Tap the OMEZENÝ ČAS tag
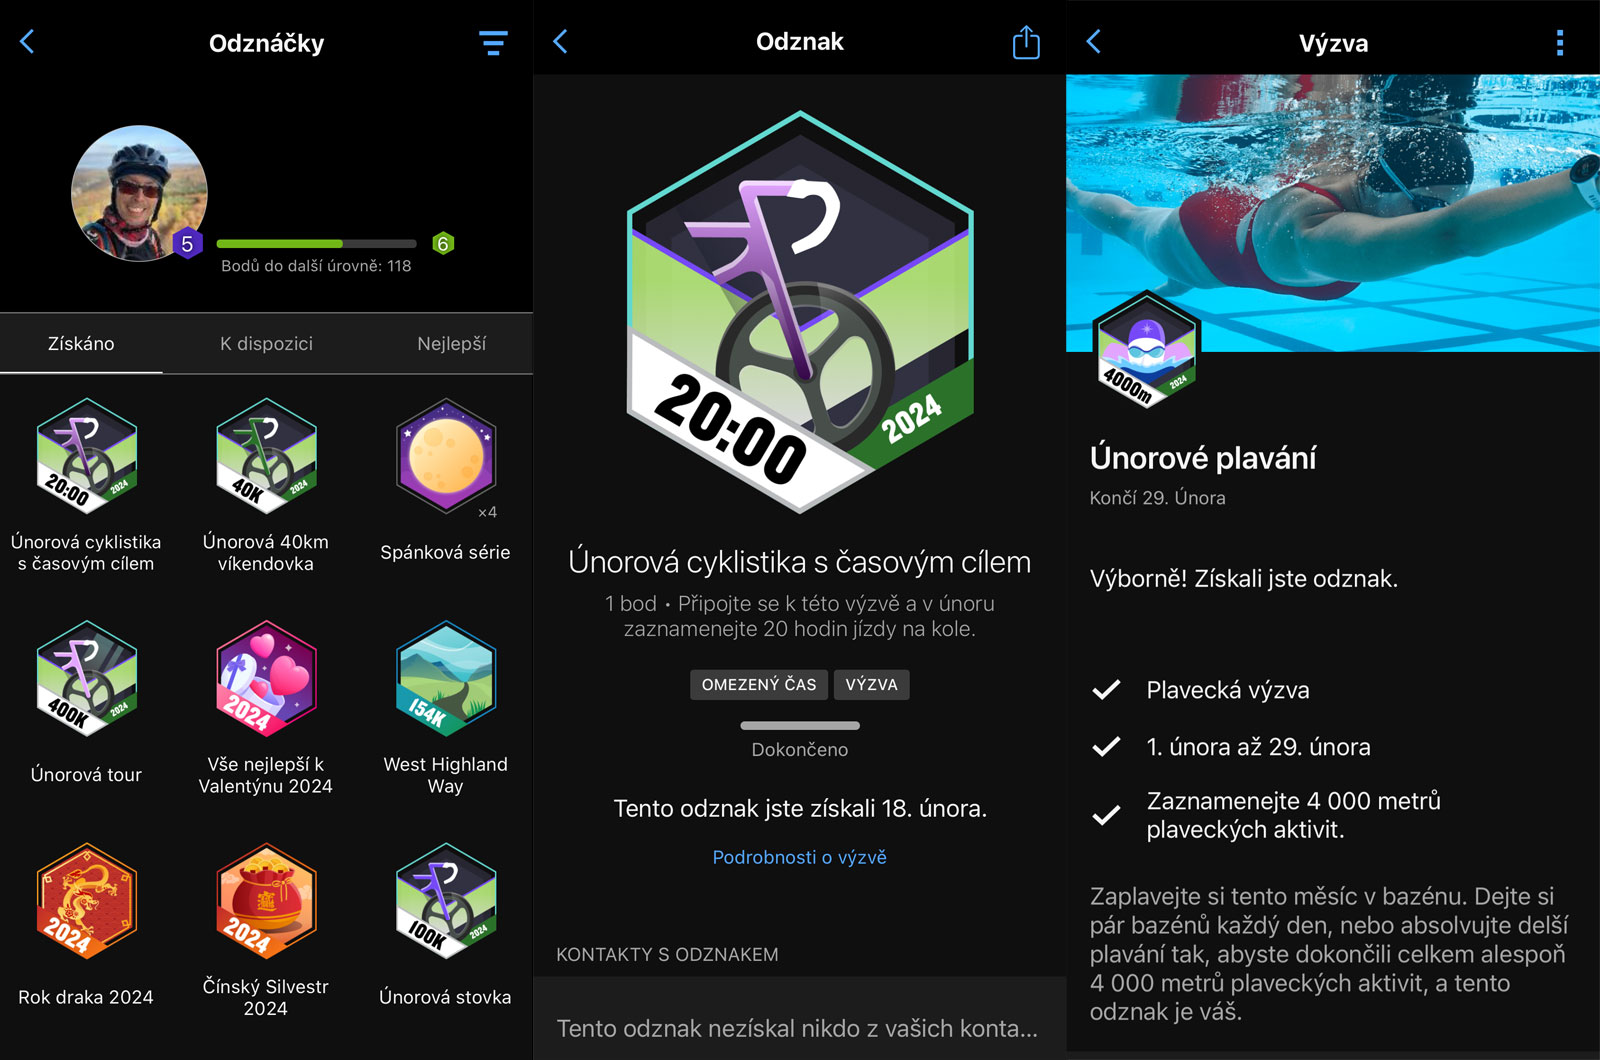Image resolution: width=1600 pixels, height=1060 pixels. (x=759, y=685)
